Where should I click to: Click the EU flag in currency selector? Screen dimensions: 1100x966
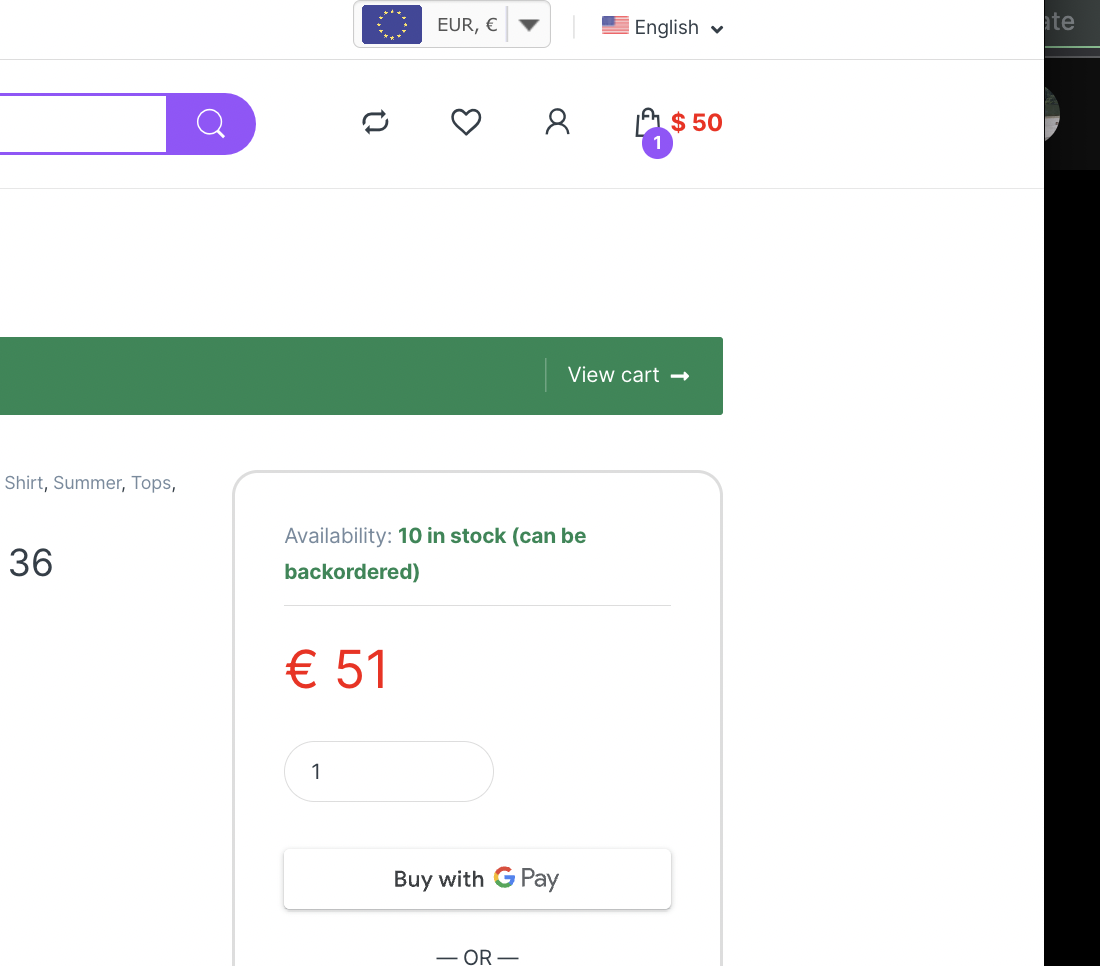[x=392, y=25]
